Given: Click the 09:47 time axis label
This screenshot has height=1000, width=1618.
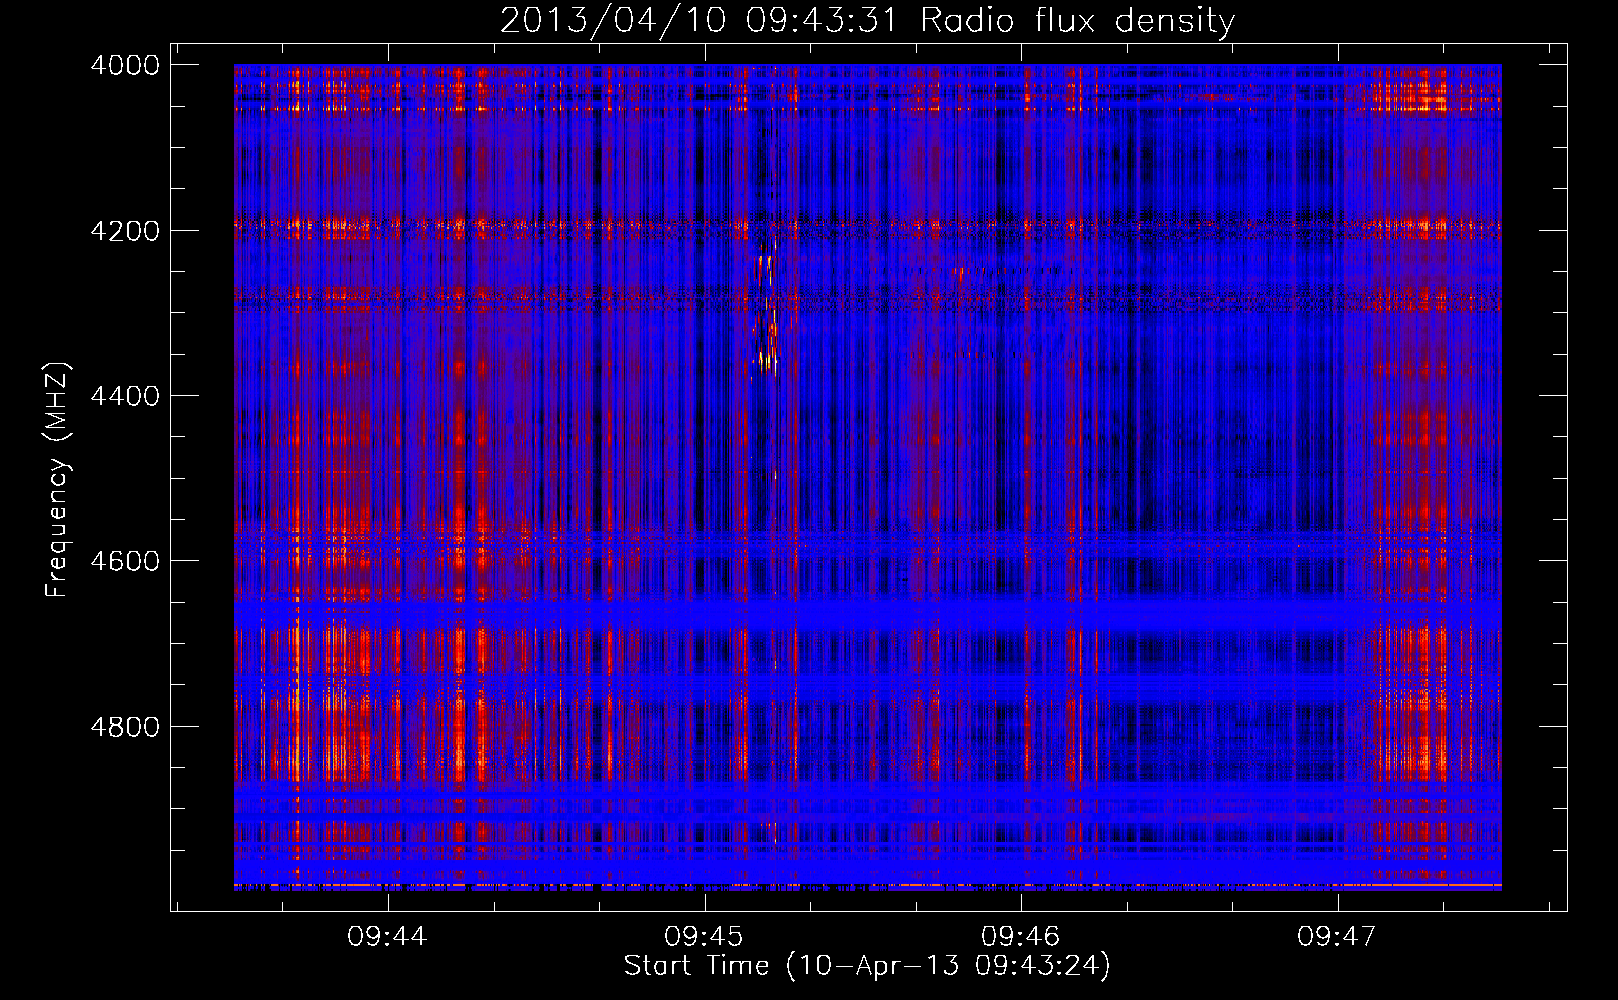Looking at the screenshot, I should click(1337, 936).
